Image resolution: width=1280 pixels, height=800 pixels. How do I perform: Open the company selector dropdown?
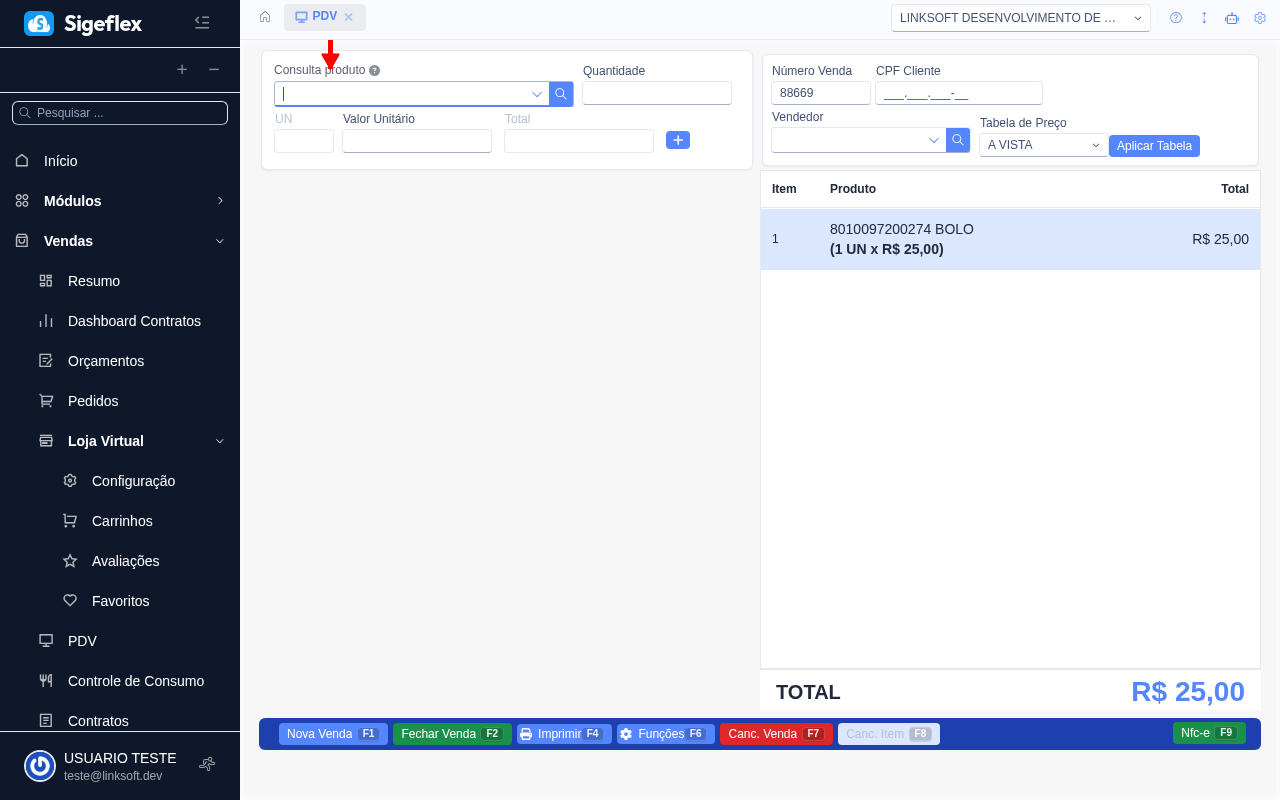[x=1020, y=18]
